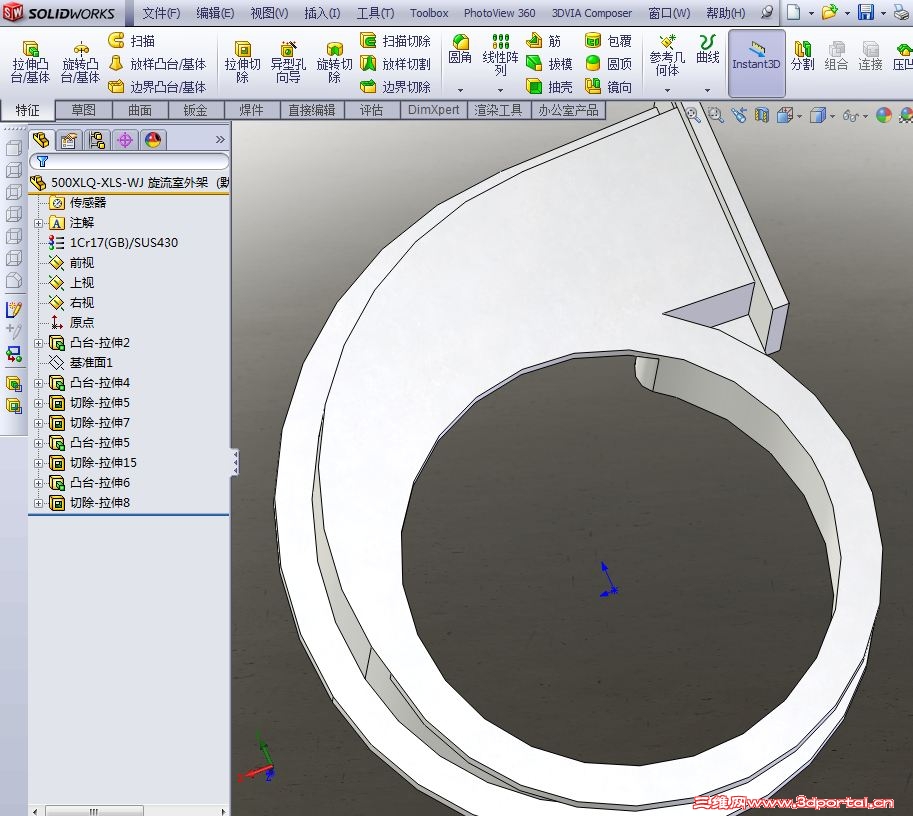The width and height of the screenshot is (913, 816).
Task: Choose Boundary Cut (边界切除)
Action: point(395,87)
